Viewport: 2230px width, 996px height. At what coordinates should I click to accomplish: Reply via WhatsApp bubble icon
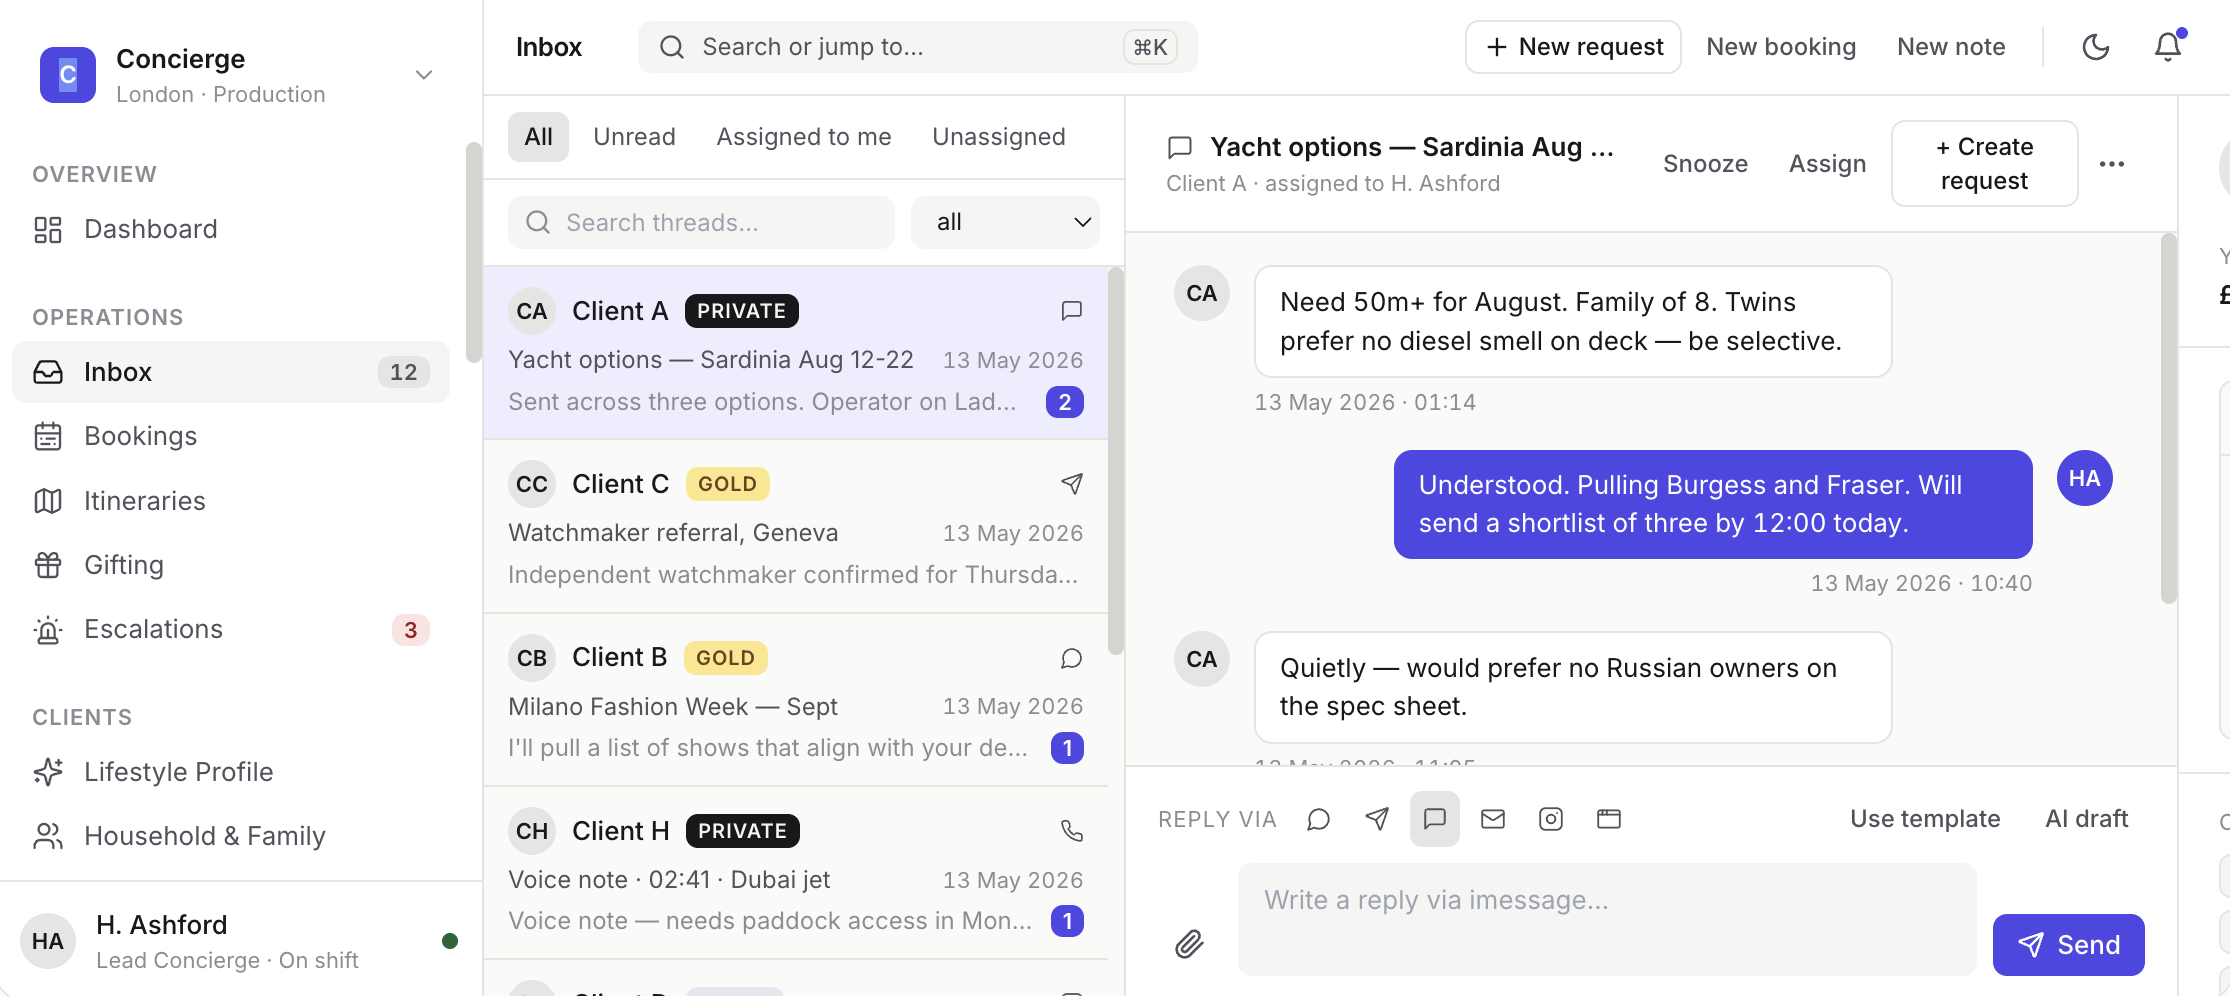1319,820
